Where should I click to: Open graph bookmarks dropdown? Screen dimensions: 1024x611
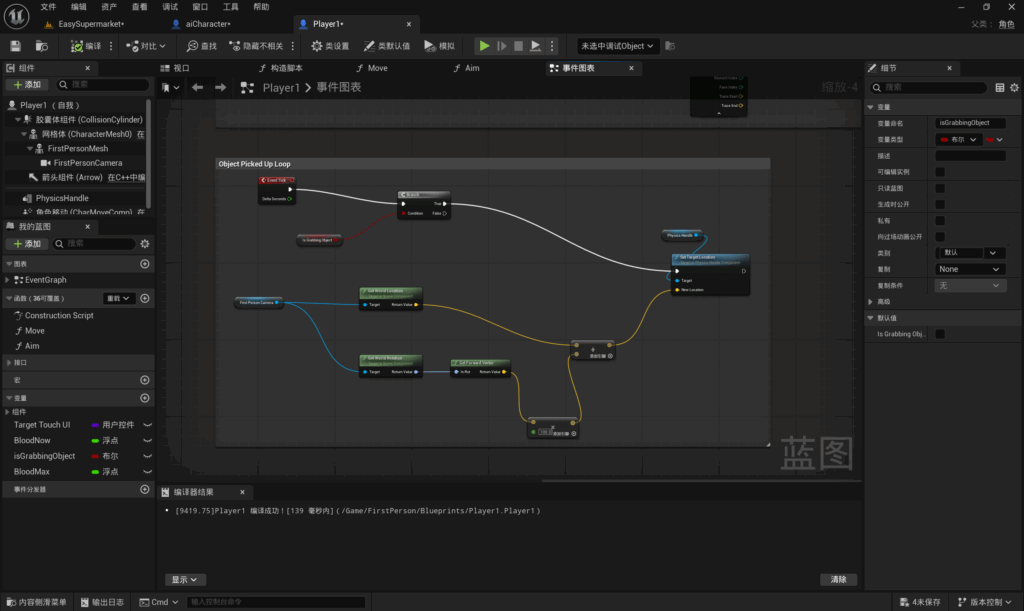[x=170, y=87]
